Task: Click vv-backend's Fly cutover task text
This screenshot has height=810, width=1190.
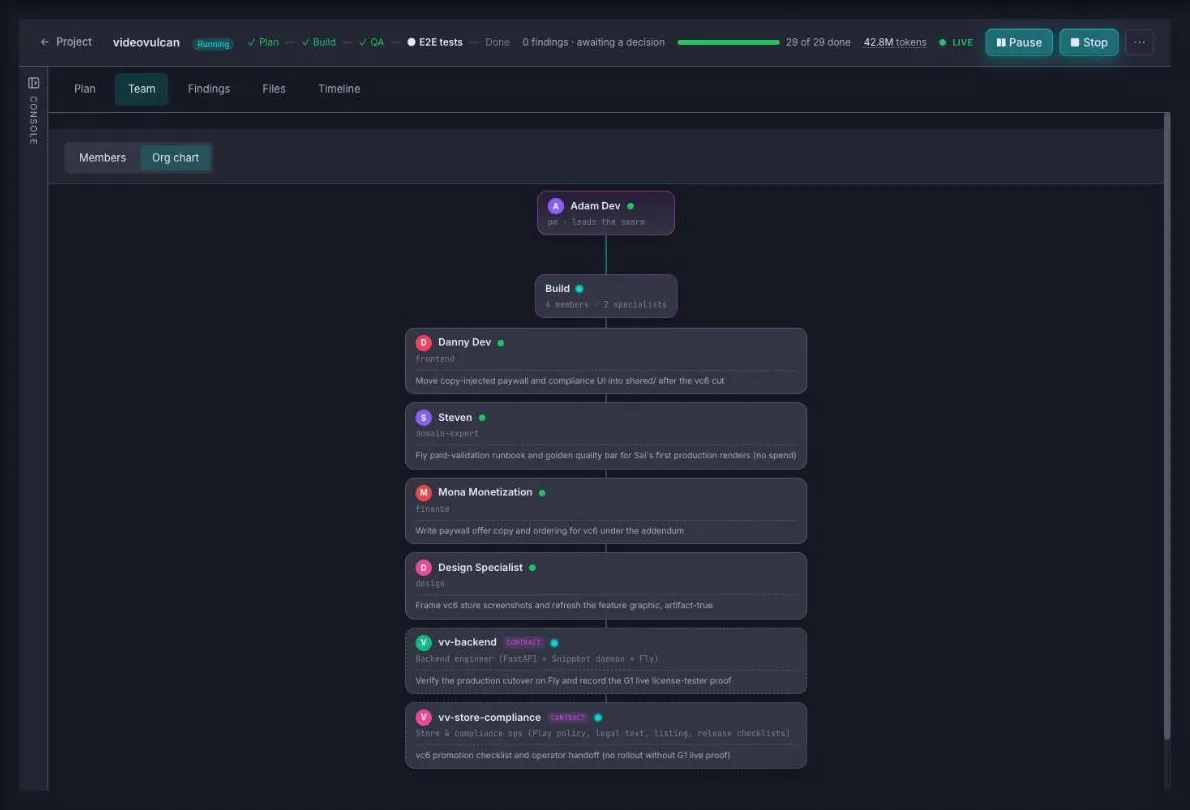Action: pyautogui.click(x=573, y=680)
